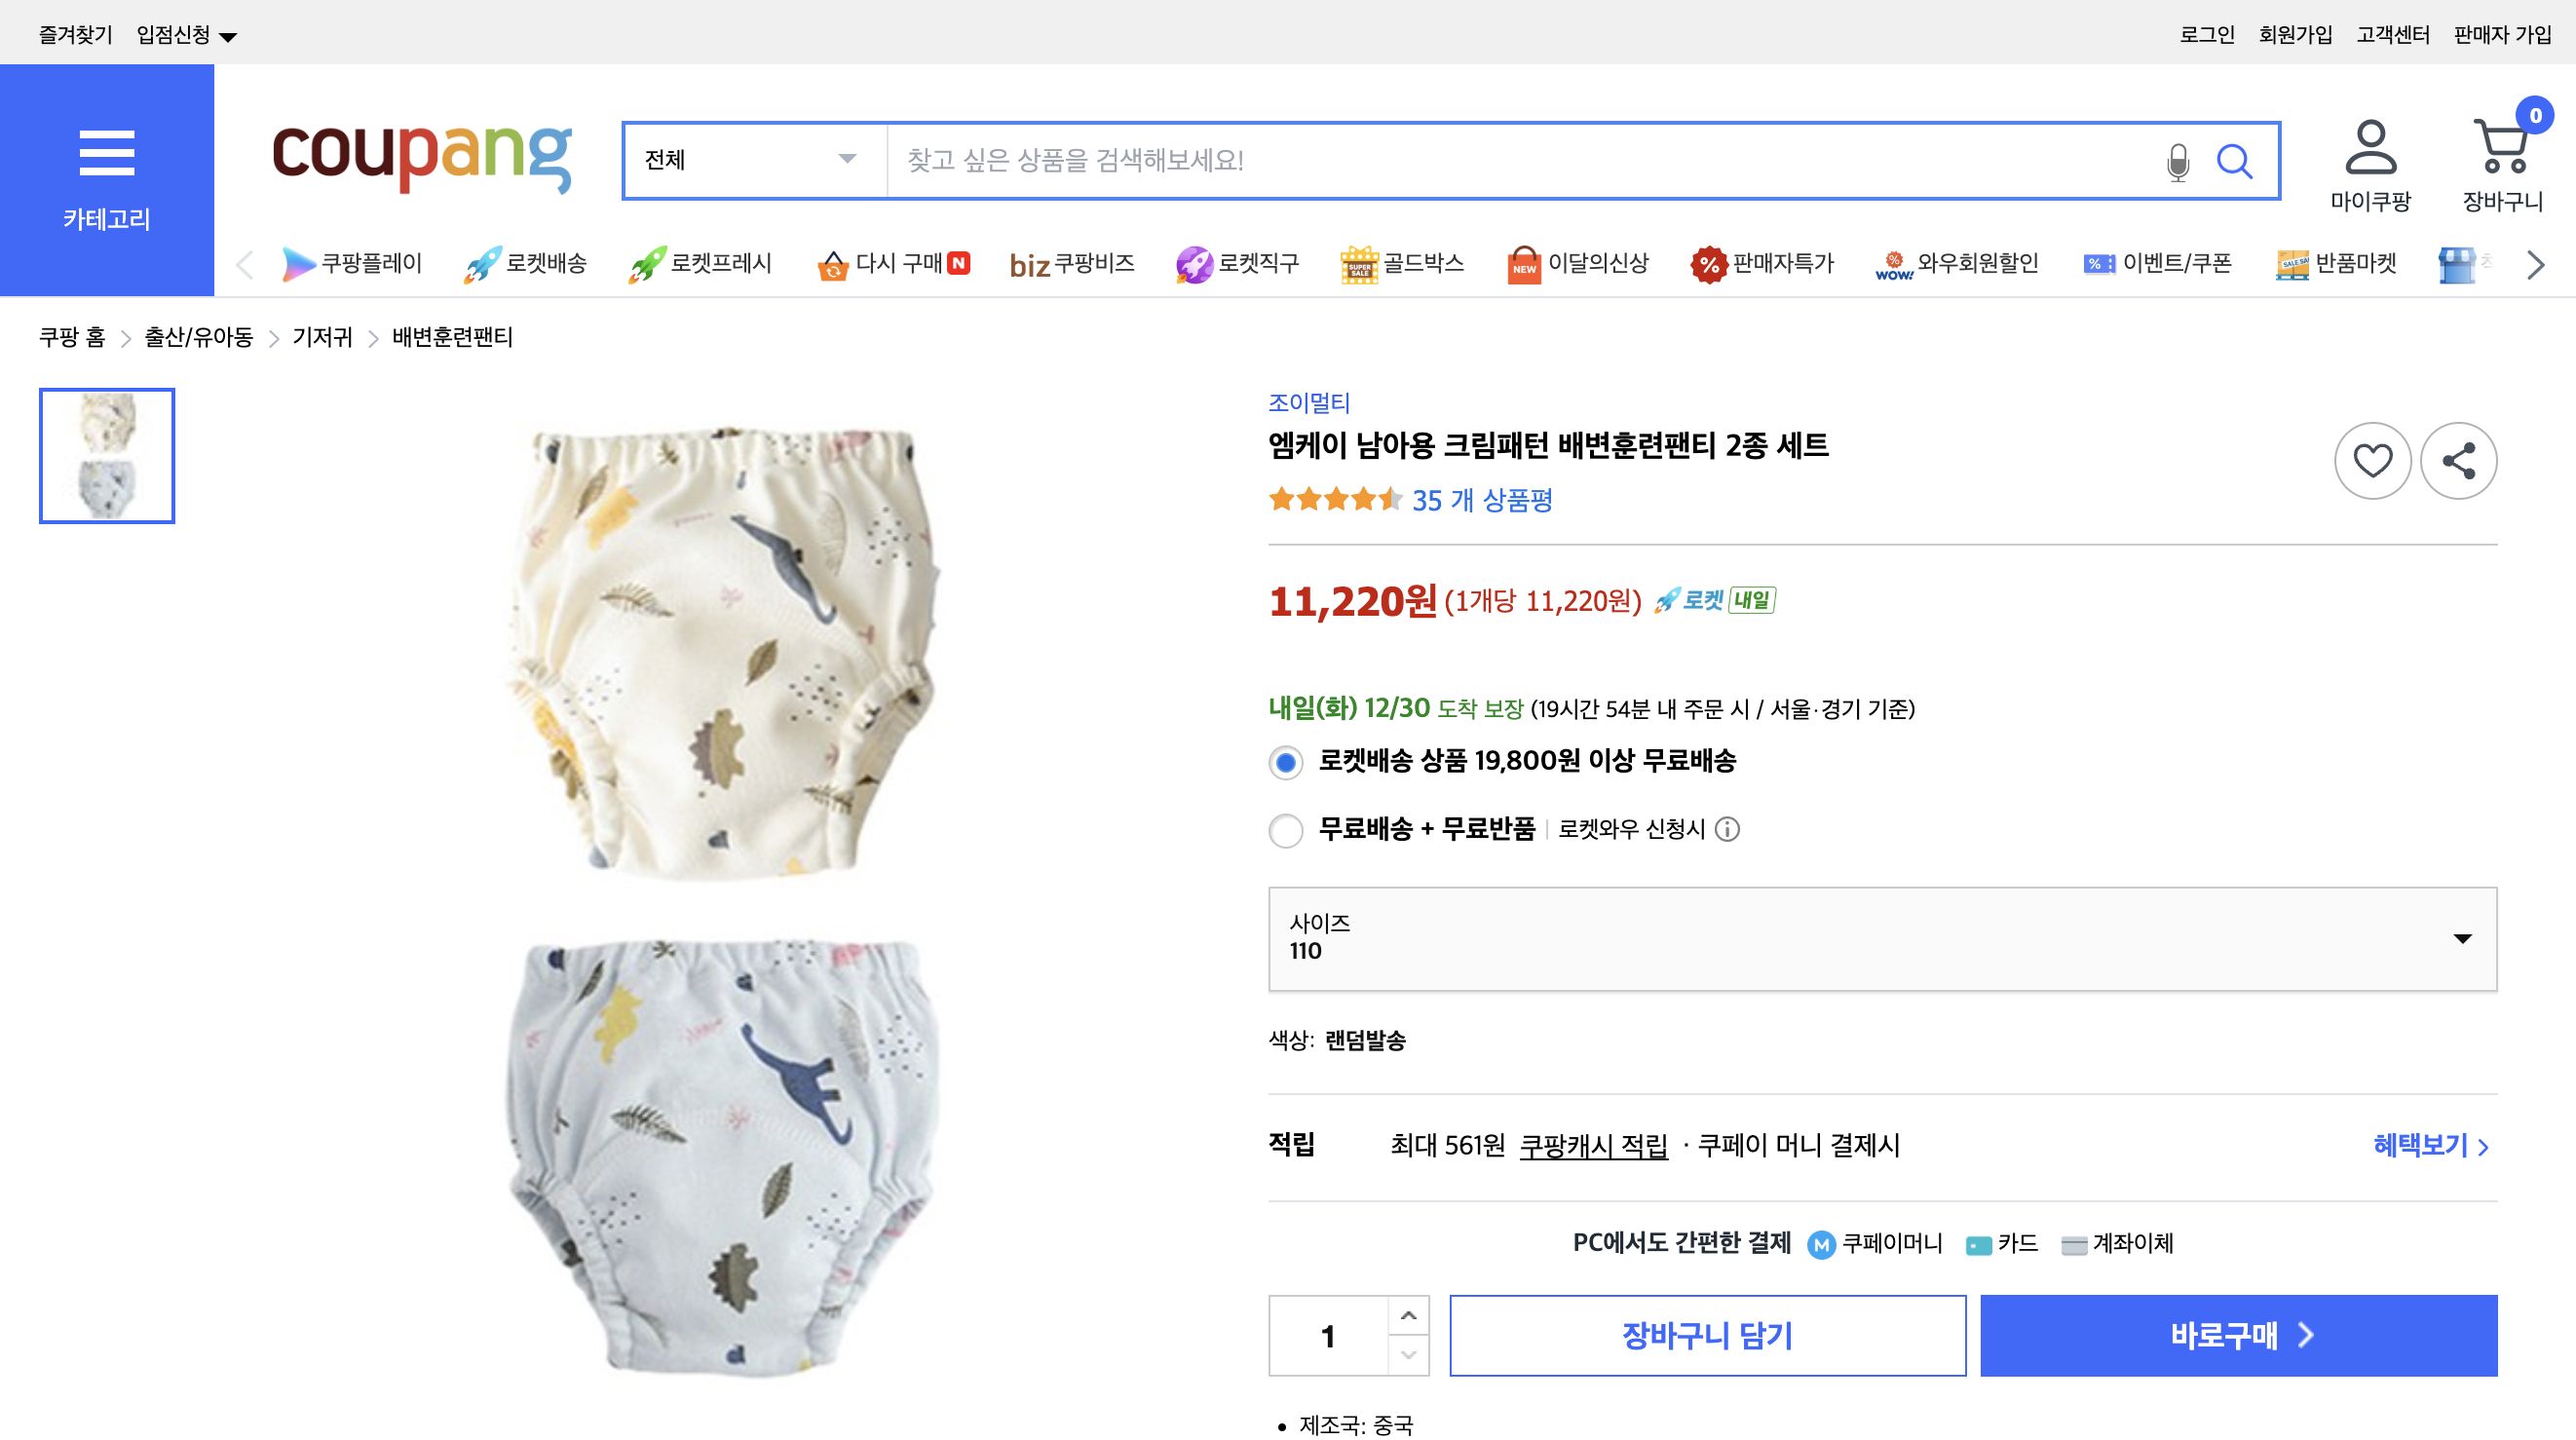Open the share icon next to wishlist
This screenshot has height=1440, width=2576.
tap(2460, 462)
